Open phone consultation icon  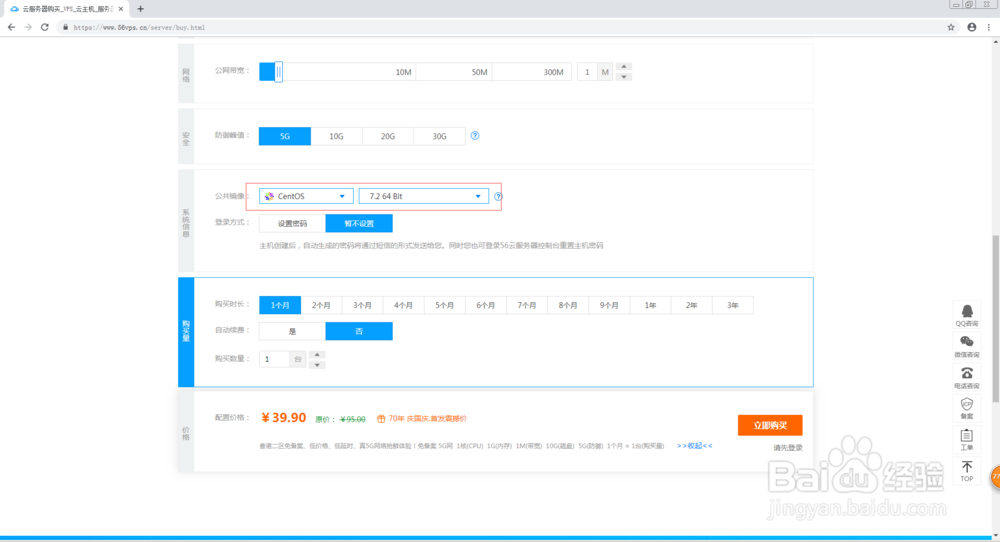click(967, 373)
